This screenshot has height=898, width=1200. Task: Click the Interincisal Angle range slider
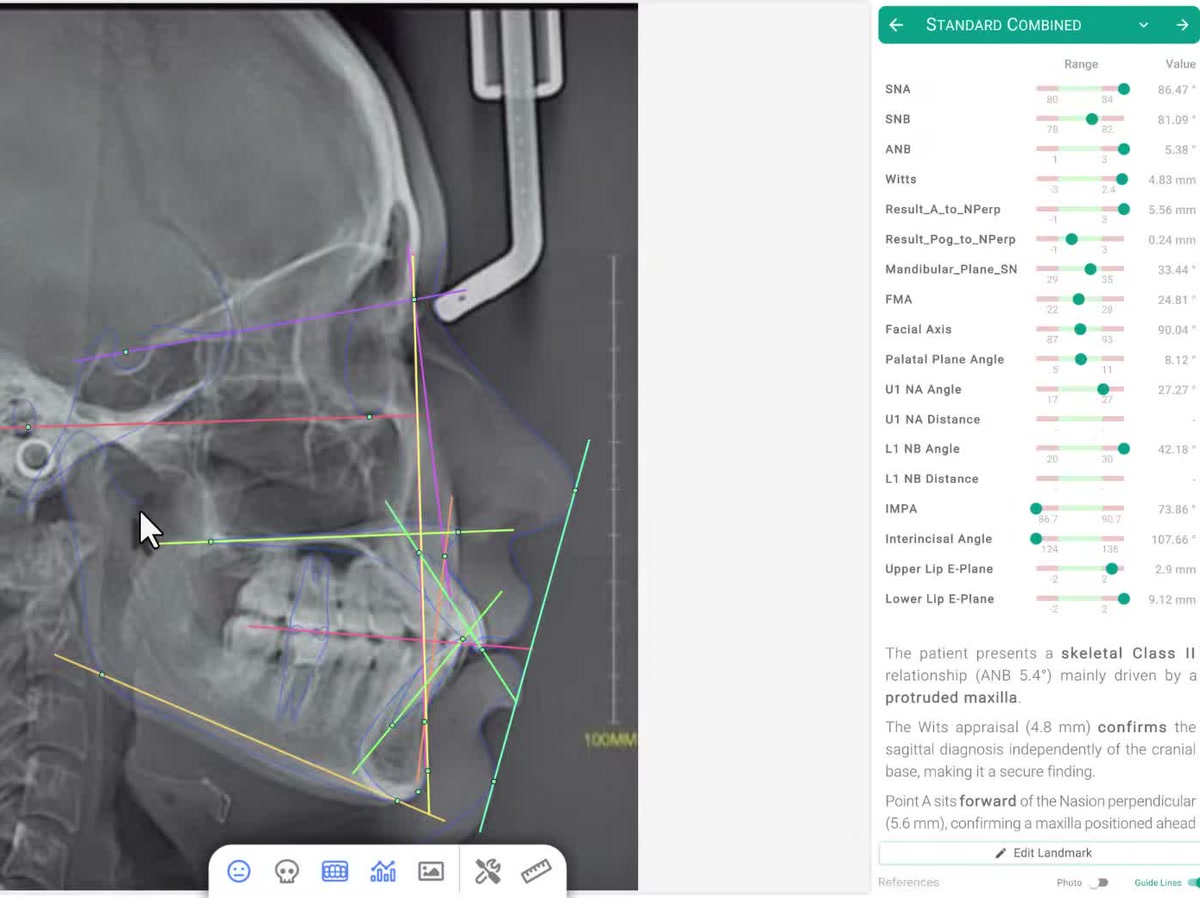[x=1080, y=539]
